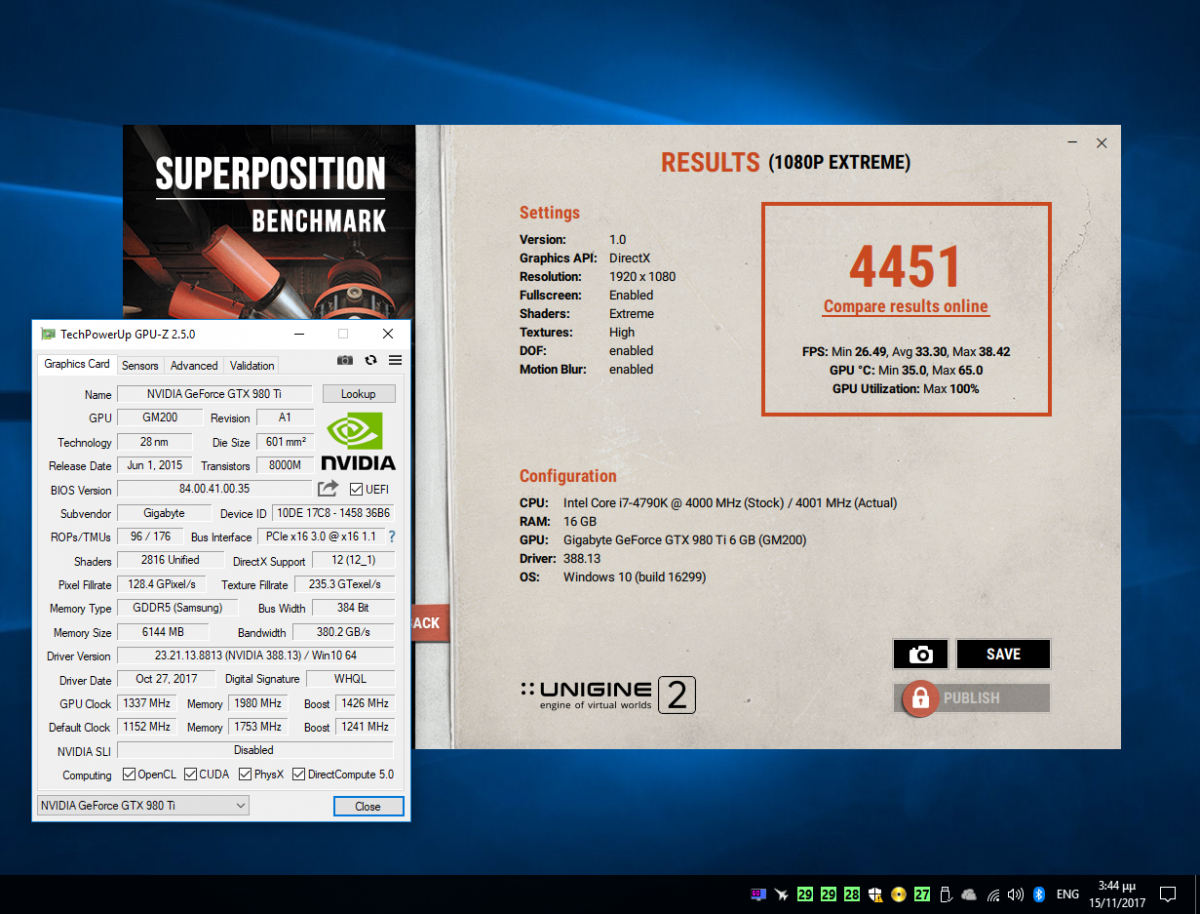
Task: Click the Device ID value 10DE 17C8
Action: tap(333, 513)
